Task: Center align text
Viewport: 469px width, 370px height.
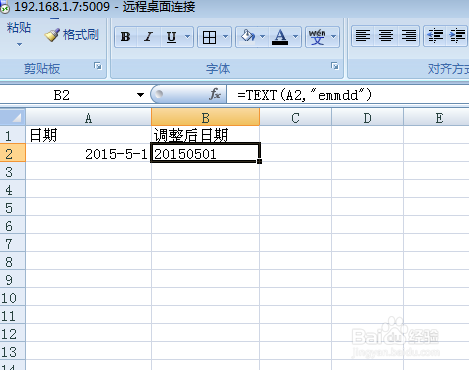Action: click(x=386, y=36)
